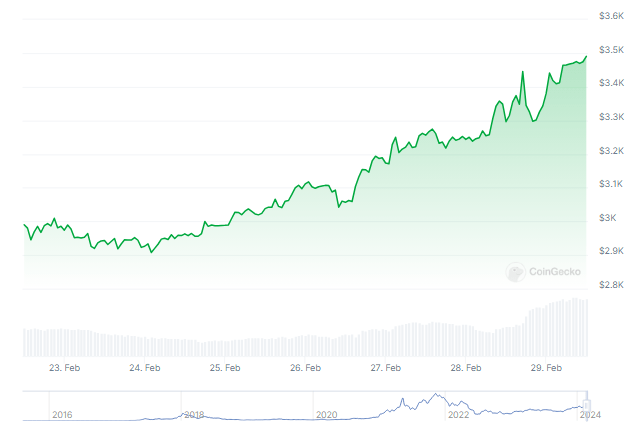
Task: Click the $3.6K price axis label
Action: point(612,16)
